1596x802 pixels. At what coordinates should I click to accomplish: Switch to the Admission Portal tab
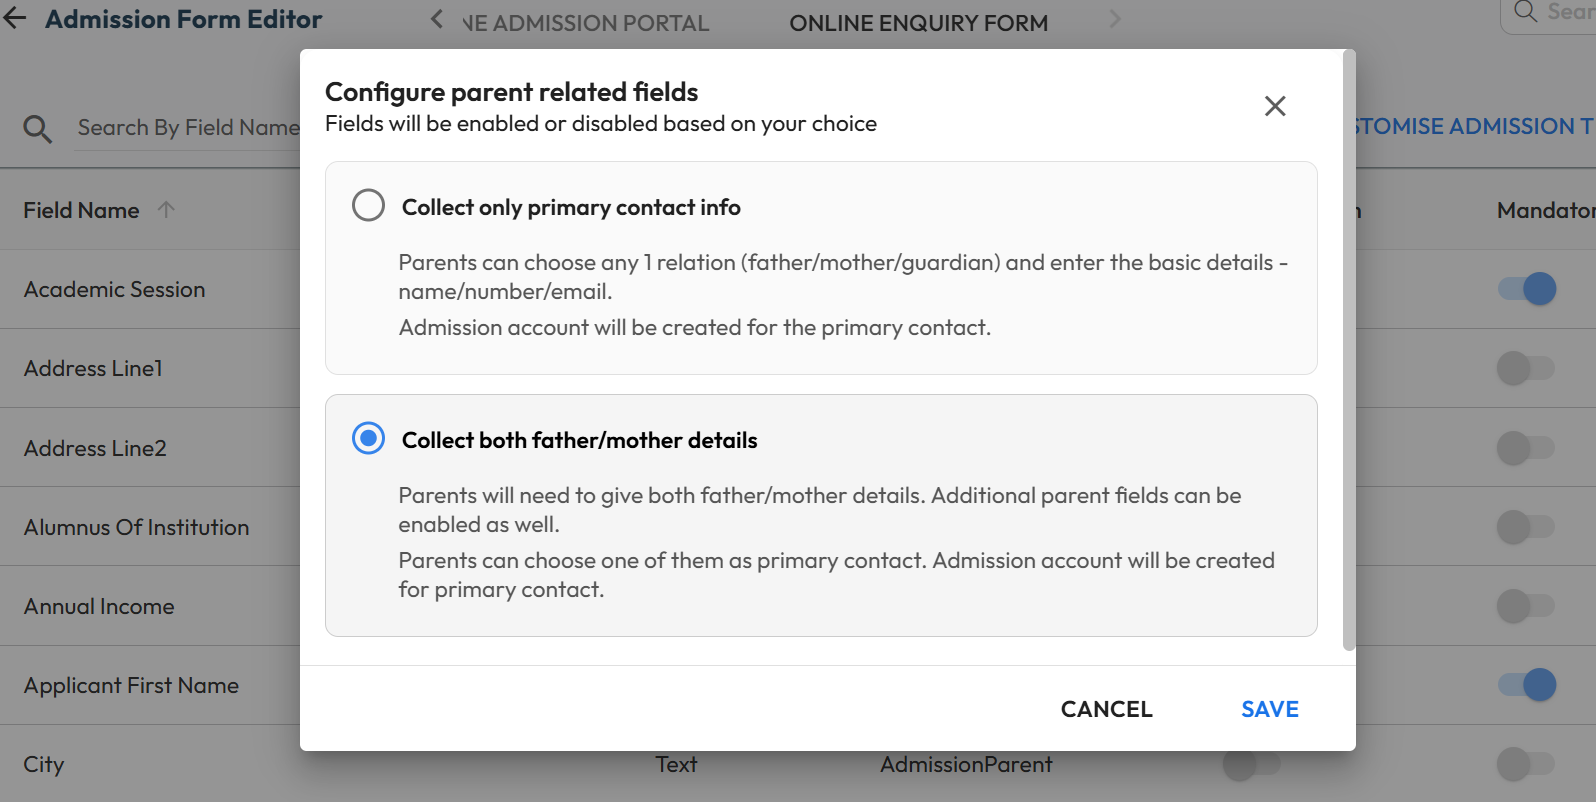(586, 23)
